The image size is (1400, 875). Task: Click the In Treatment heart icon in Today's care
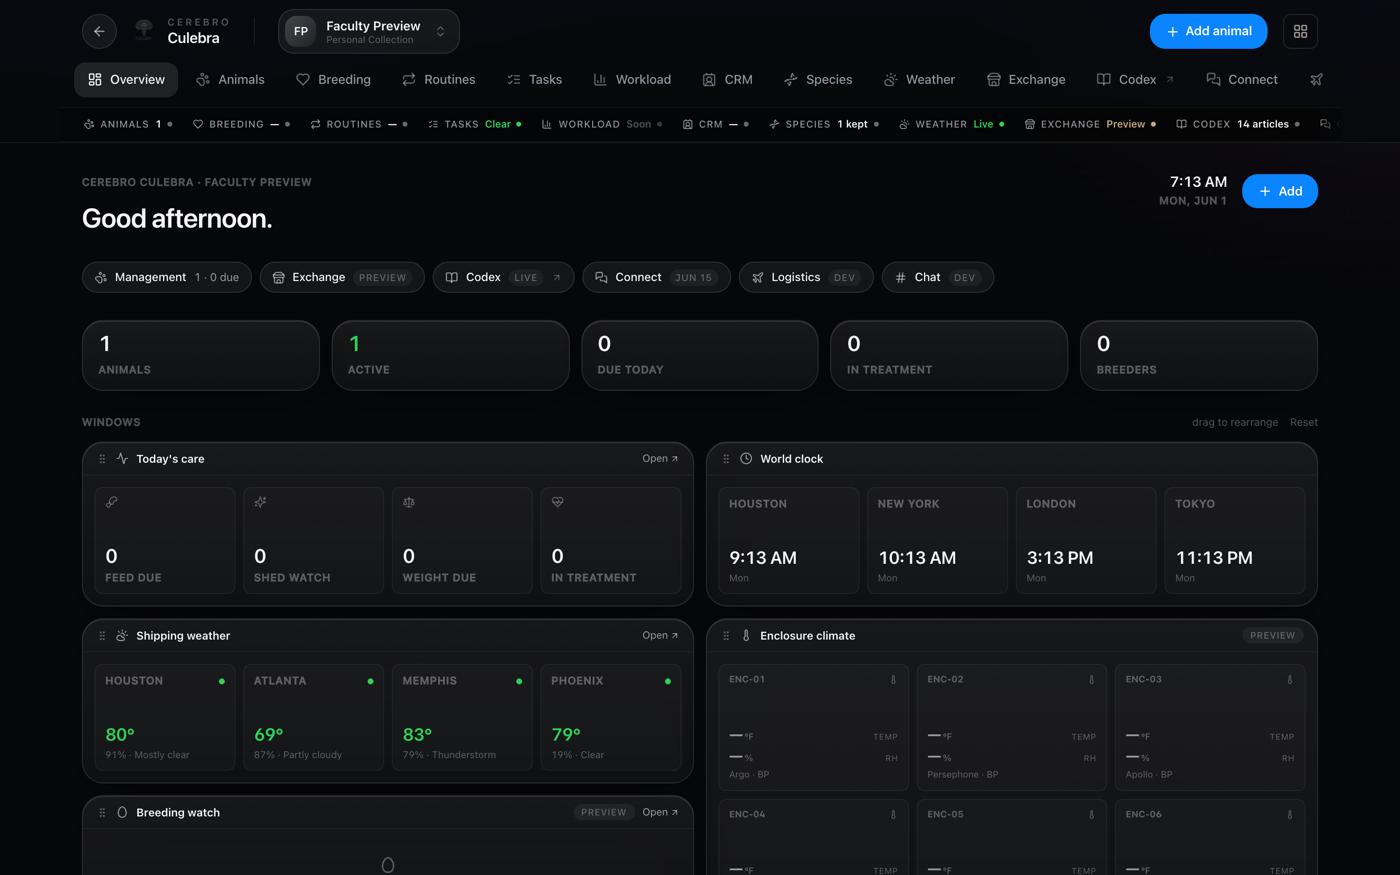click(558, 502)
